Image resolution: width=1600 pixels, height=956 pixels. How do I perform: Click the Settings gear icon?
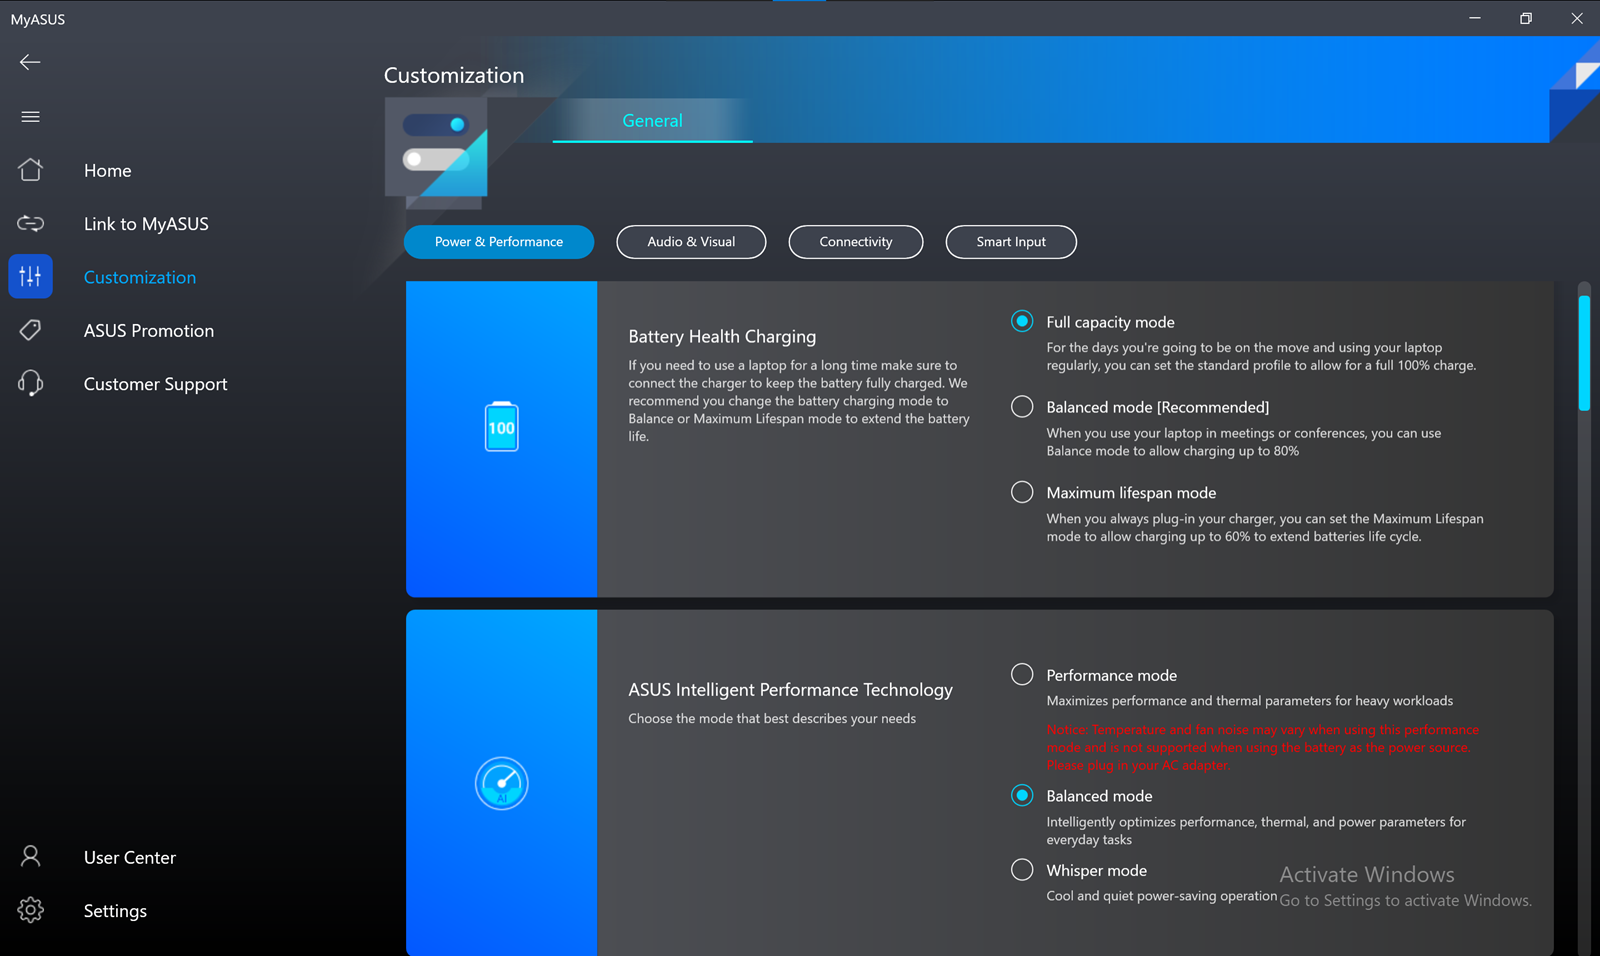(x=30, y=910)
